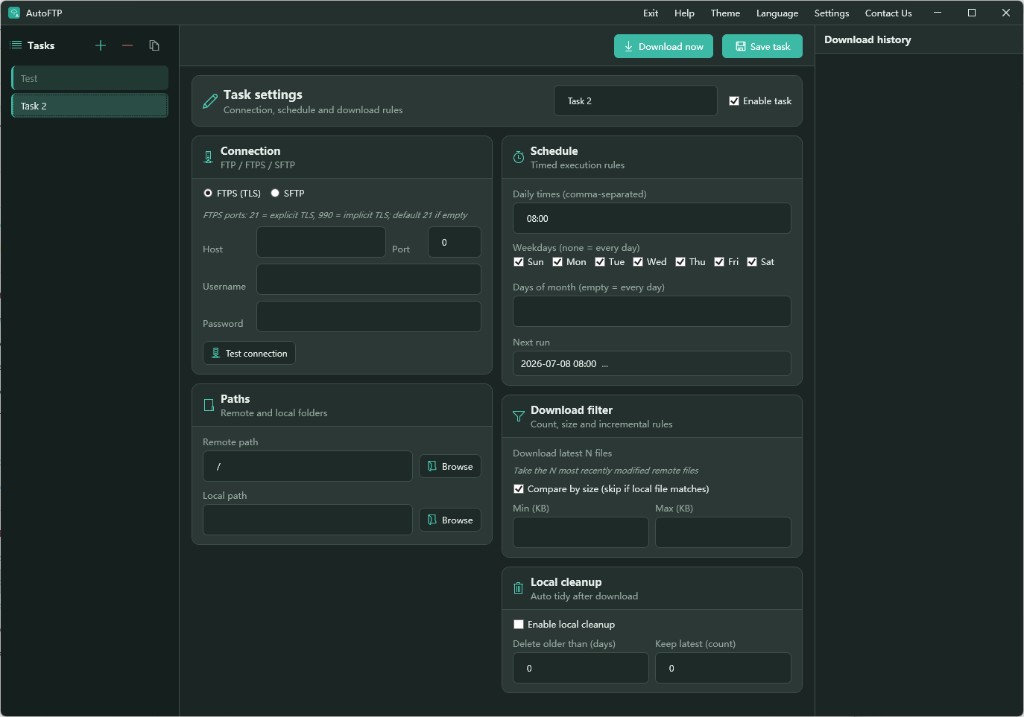This screenshot has width=1024, height=717.
Task: Uncheck the Wed weekday checkbox
Action: click(x=638, y=262)
